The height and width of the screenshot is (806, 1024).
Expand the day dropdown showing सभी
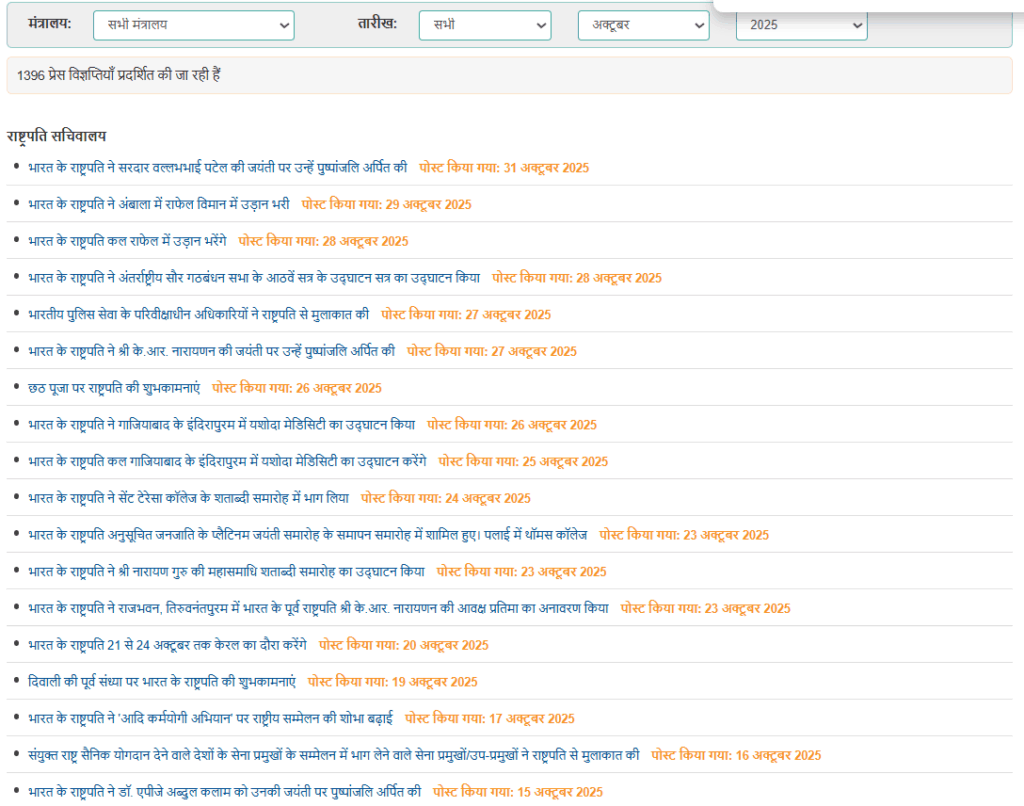pos(484,25)
